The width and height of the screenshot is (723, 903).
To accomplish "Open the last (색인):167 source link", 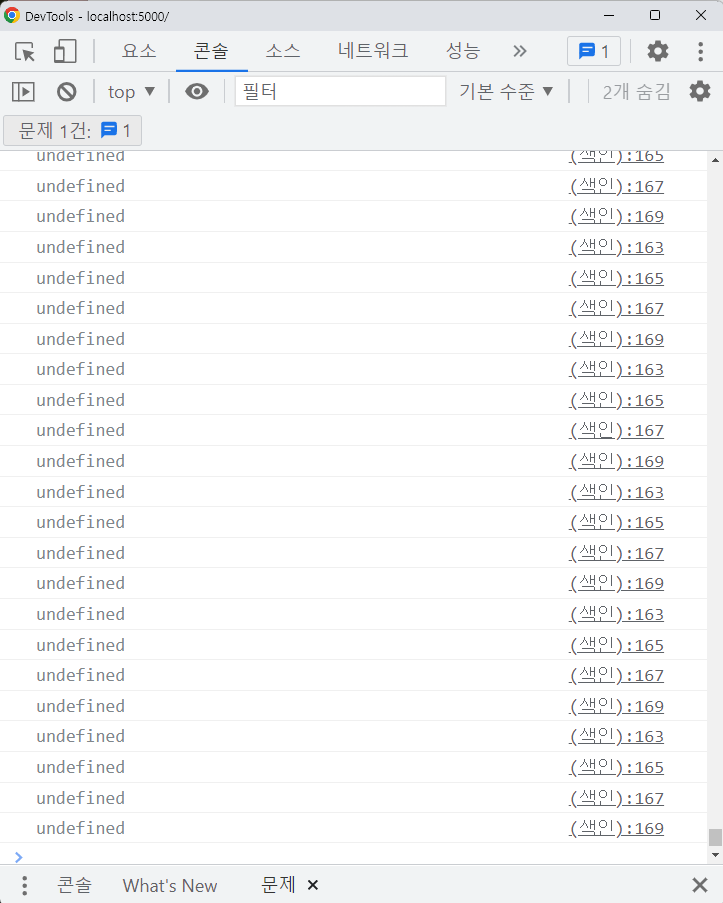I will [616, 798].
